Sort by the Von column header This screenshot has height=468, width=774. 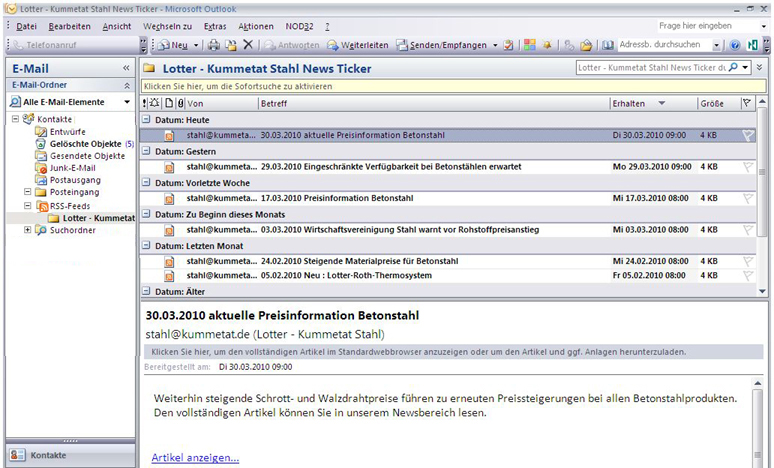tap(221, 104)
